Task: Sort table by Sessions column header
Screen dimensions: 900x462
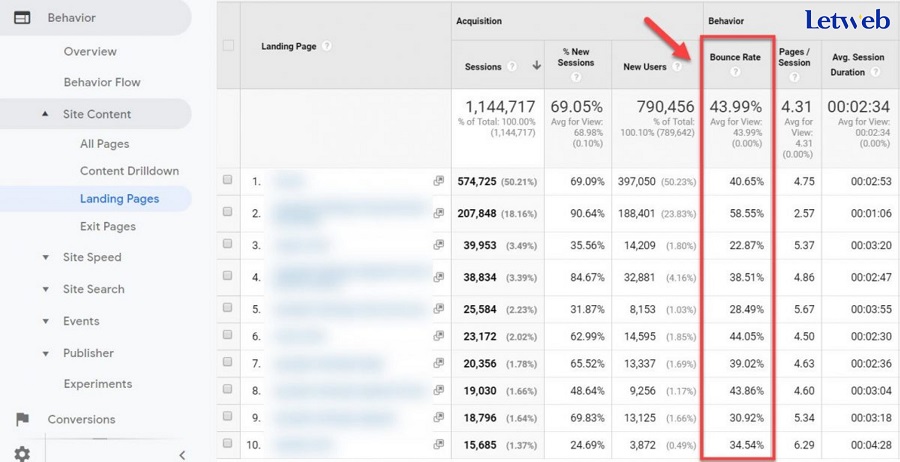Action: tap(483, 67)
